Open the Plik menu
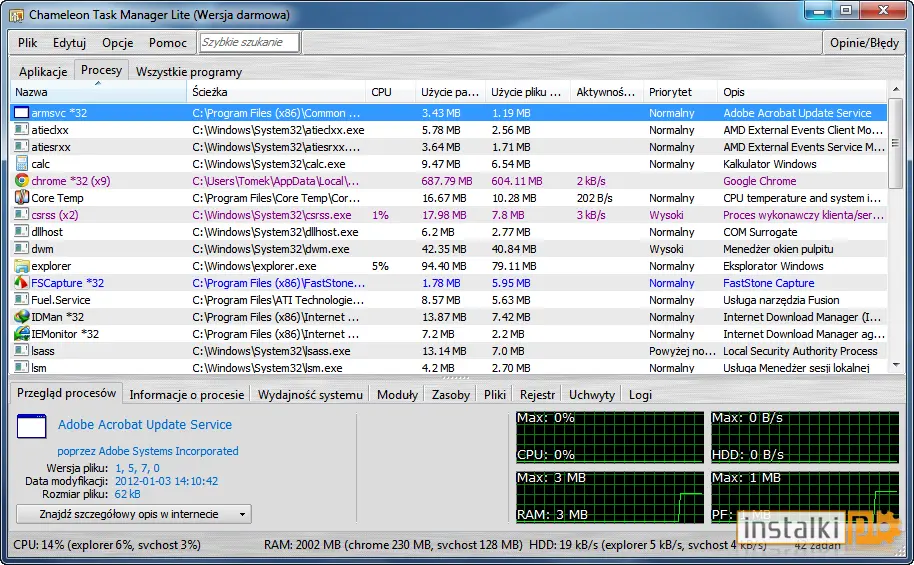Image resolution: width=914 pixels, height=565 pixels. pyautogui.click(x=27, y=43)
